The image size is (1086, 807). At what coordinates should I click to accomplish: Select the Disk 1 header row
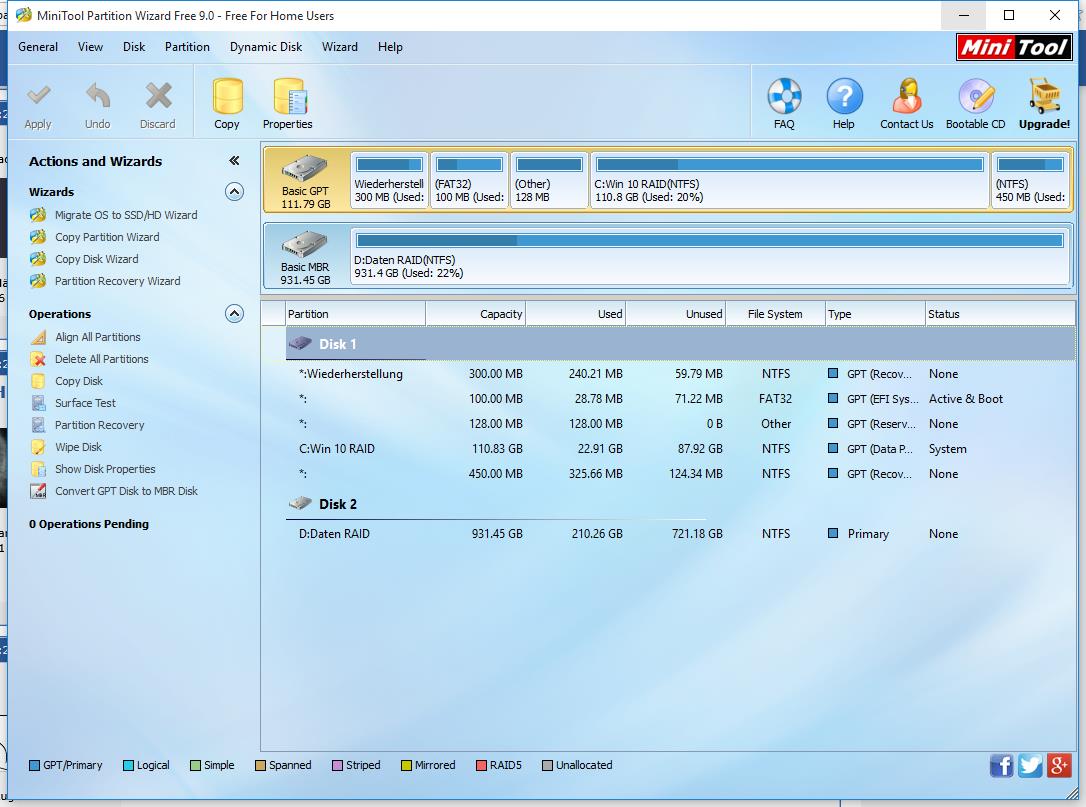click(680, 344)
